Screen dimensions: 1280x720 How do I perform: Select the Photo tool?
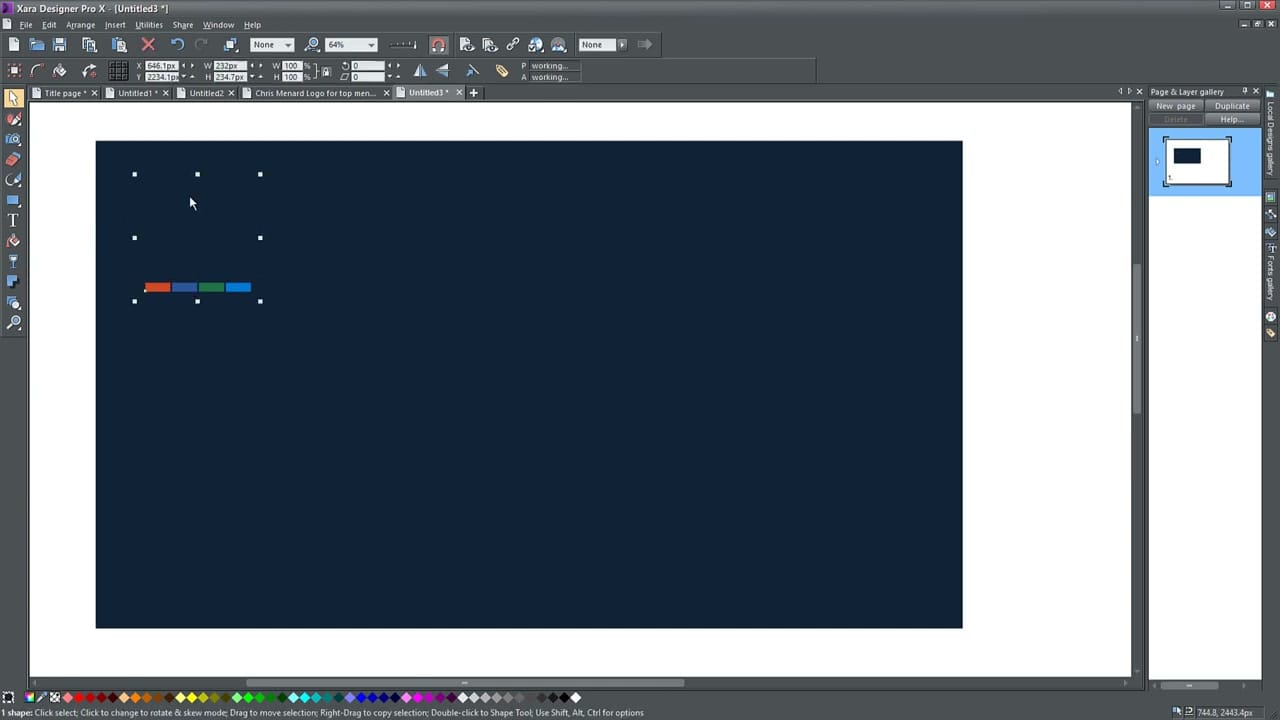click(14, 140)
